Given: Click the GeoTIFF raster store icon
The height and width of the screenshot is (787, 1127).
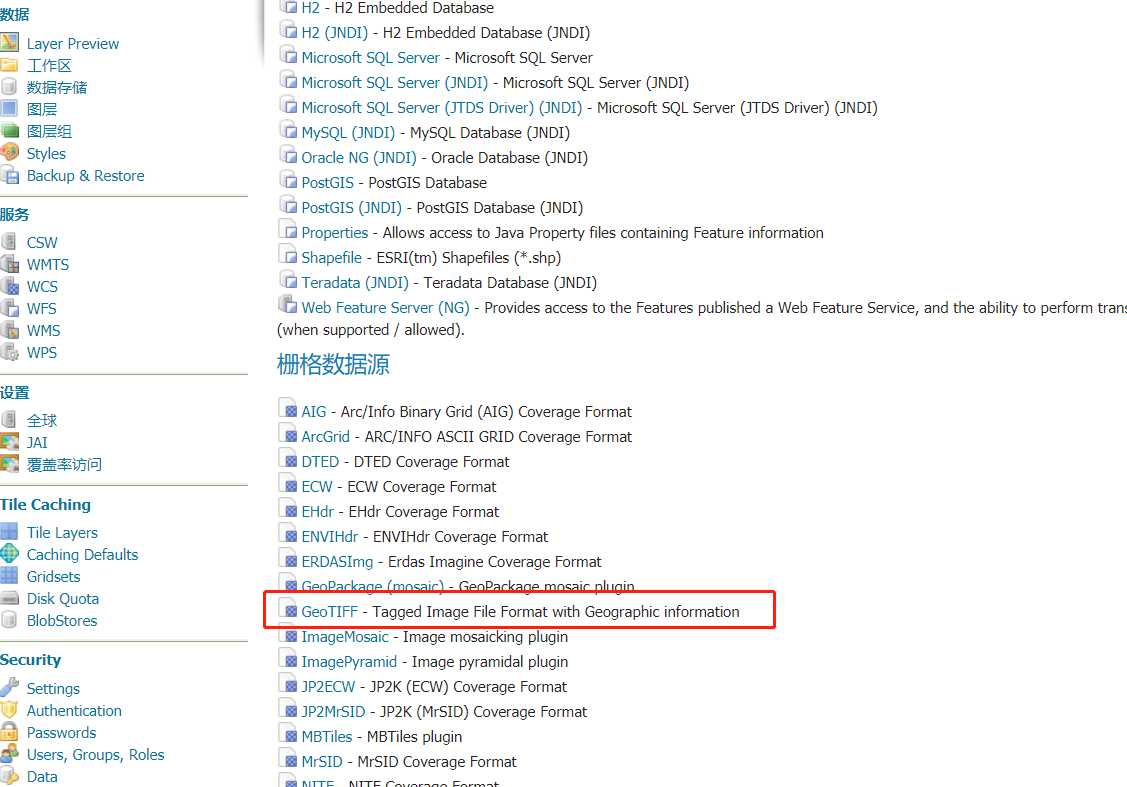Looking at the screenshot, I should coord(288,609).
